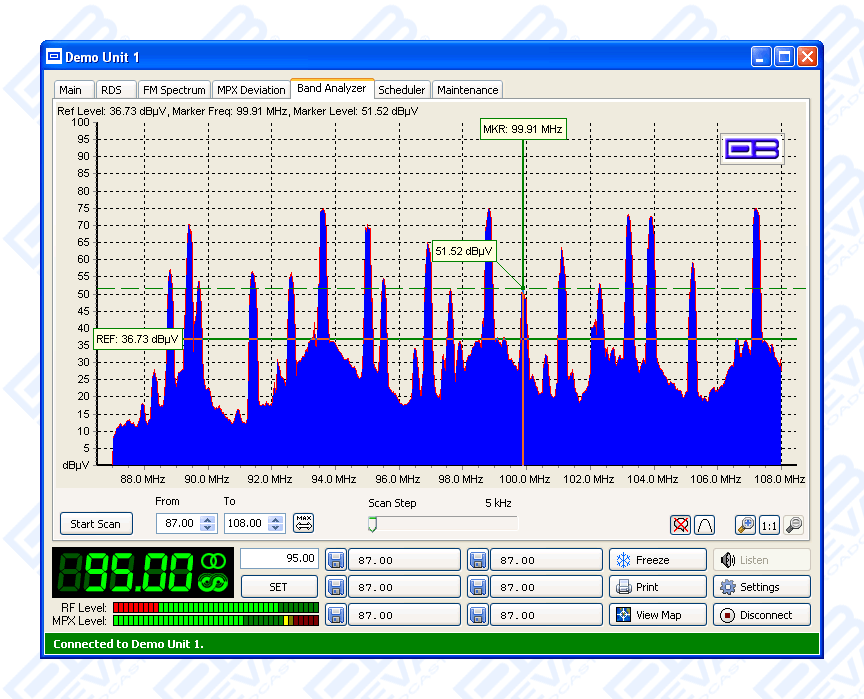This screenshot has width=864, height=699.
Task: Click the Scan Step slider handle
Action: pyautogui.click(x=373, y=523)
